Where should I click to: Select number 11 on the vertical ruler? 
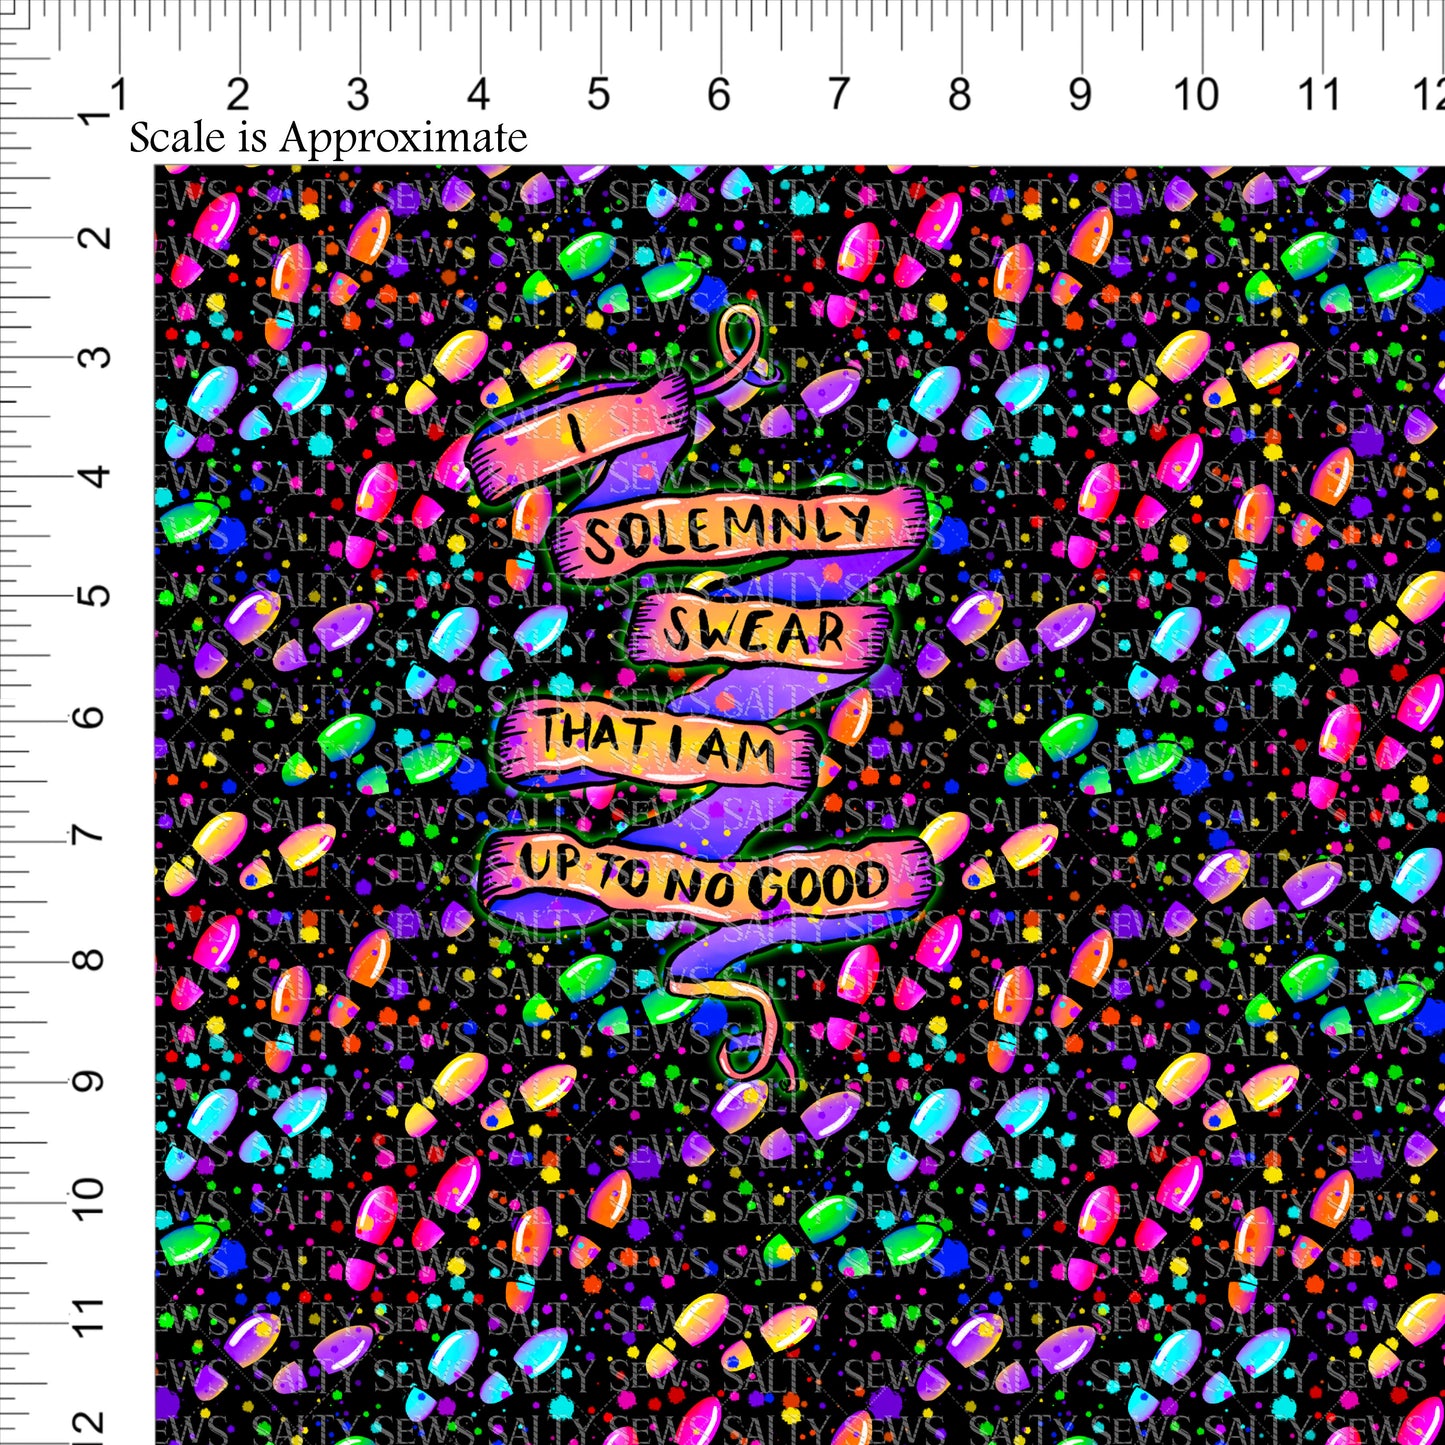[91, 1314]
